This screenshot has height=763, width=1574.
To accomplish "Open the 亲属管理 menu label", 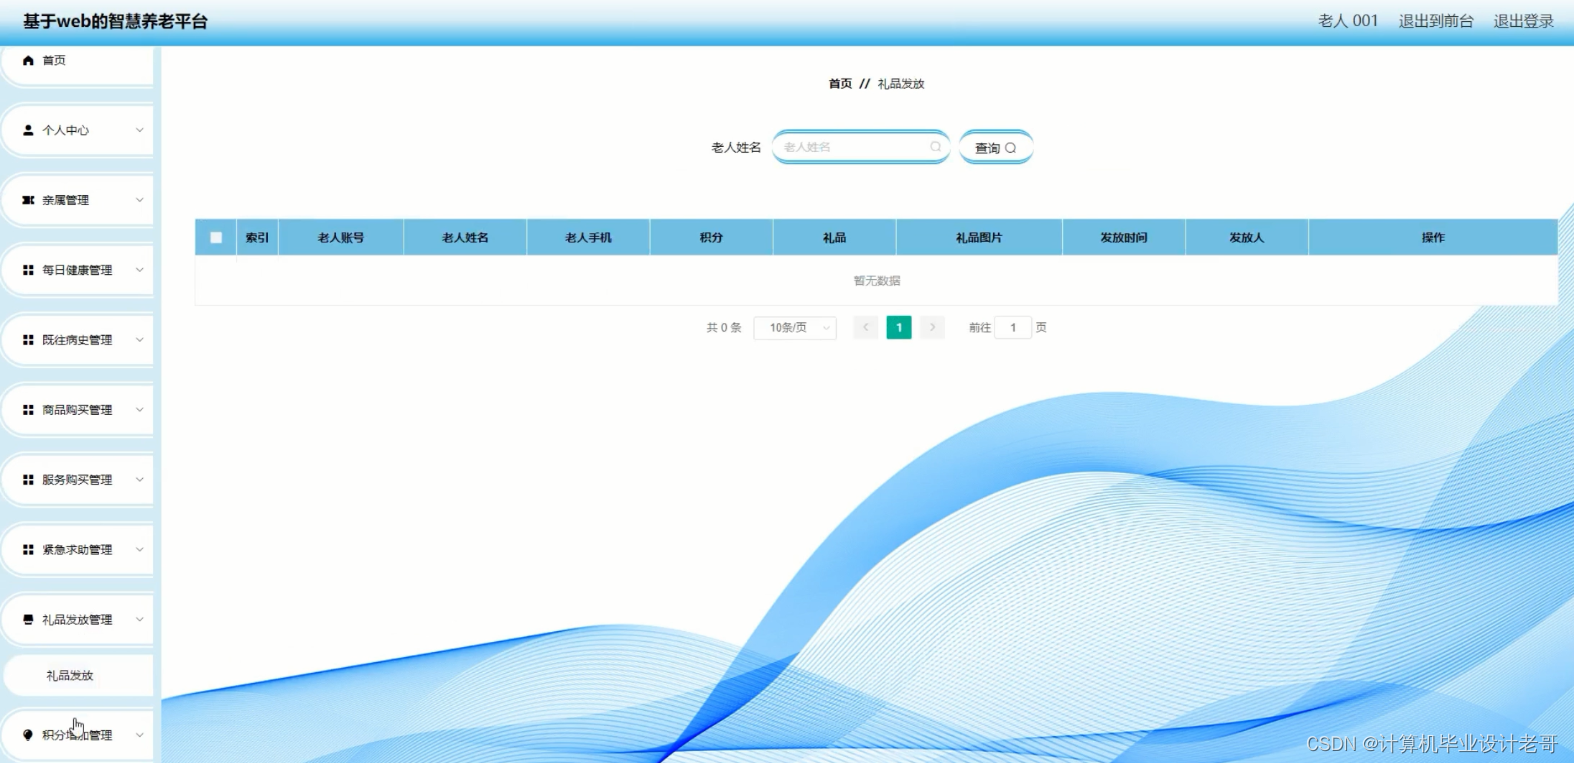I will (x=66, y=200).
